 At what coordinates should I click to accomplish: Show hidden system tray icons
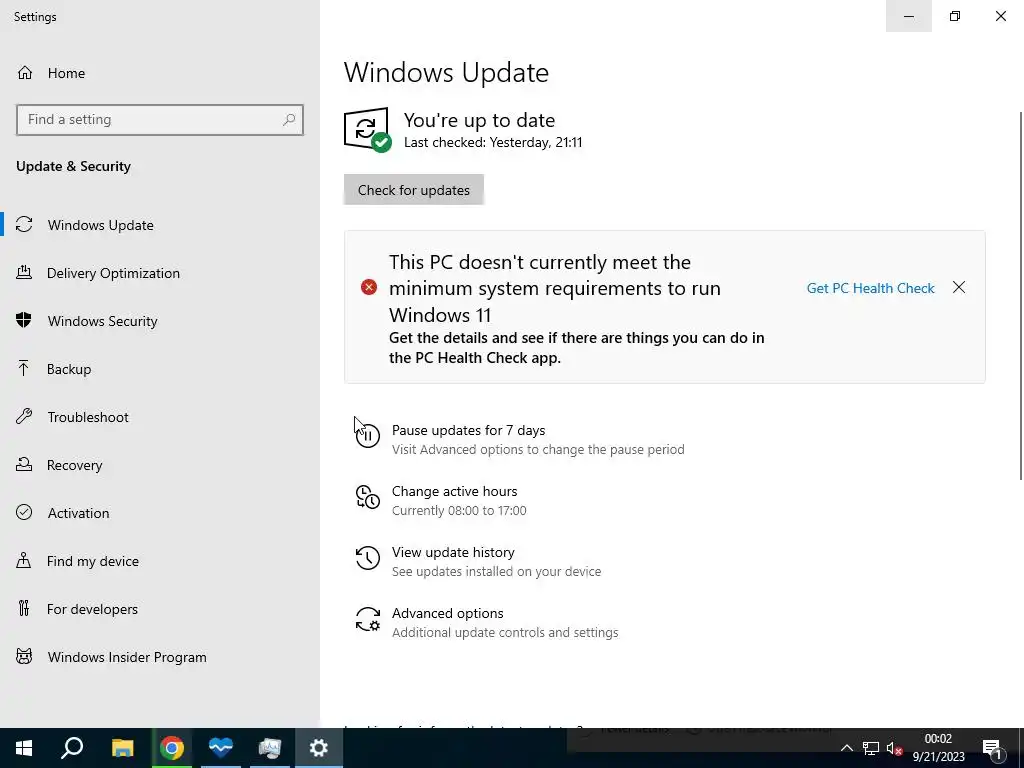tap(846, 748)
